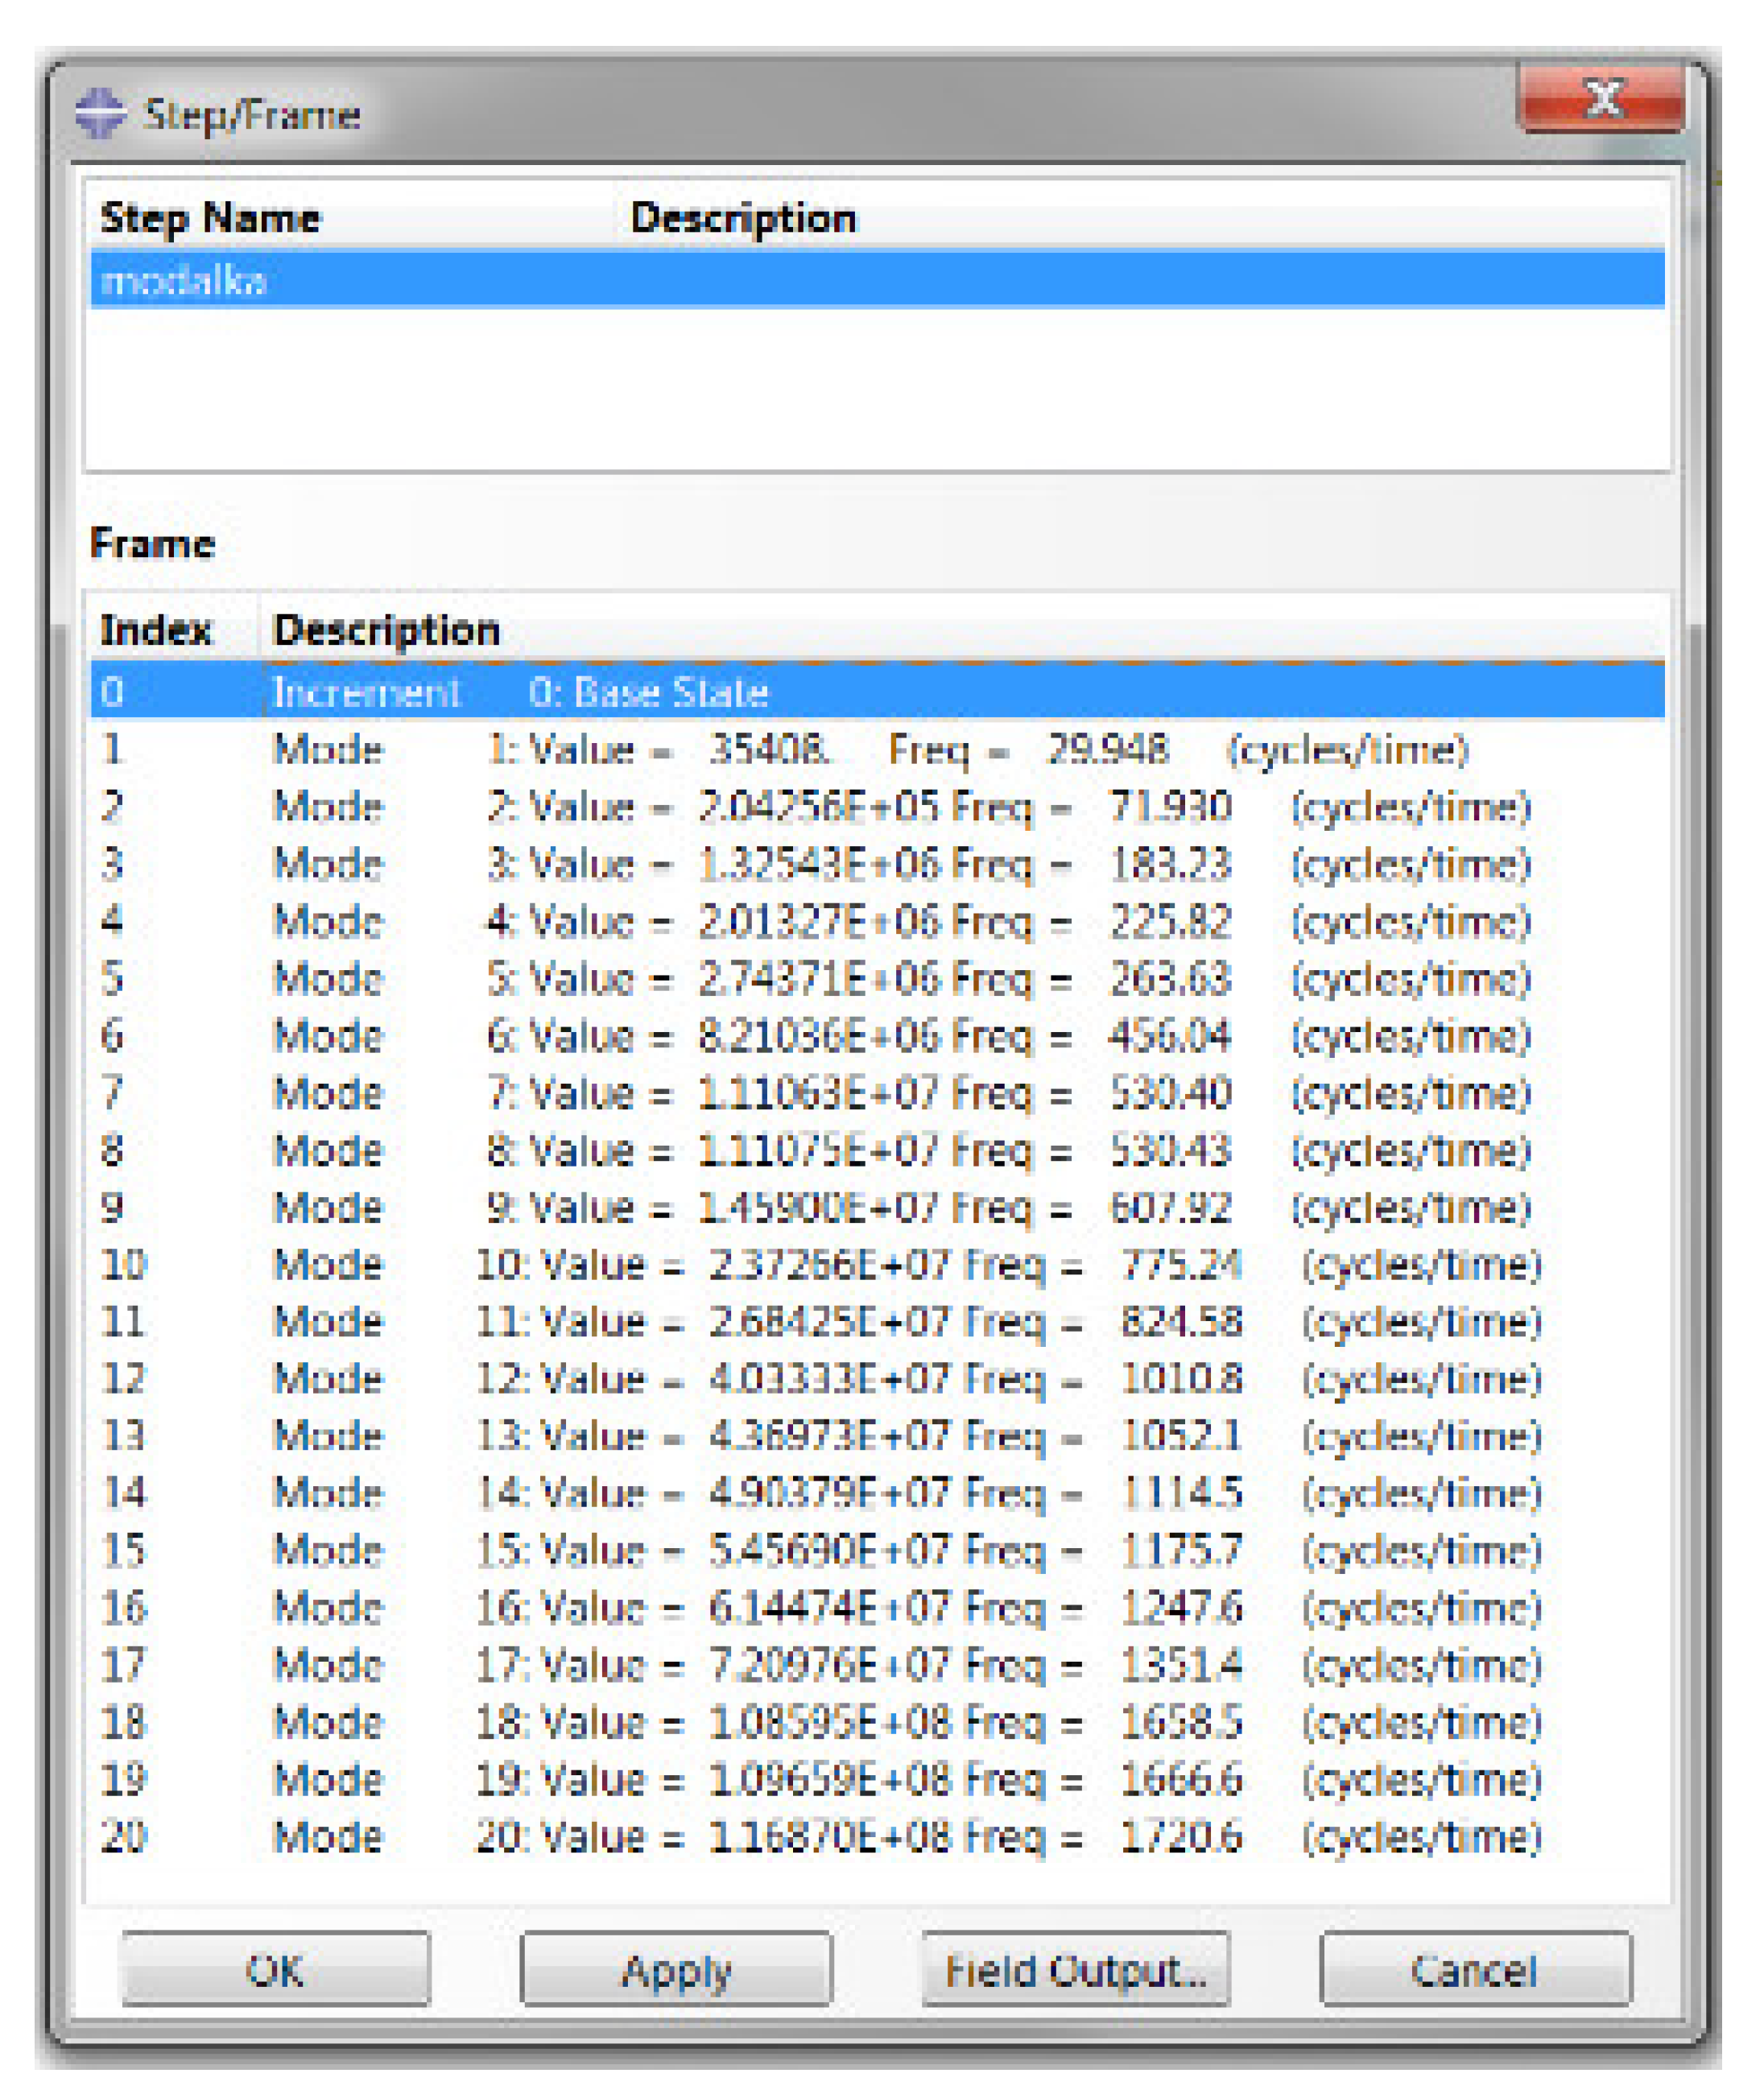
Task: Choose the Mode 3 frame, 183.23 frequency
Action: pos(876,864)
